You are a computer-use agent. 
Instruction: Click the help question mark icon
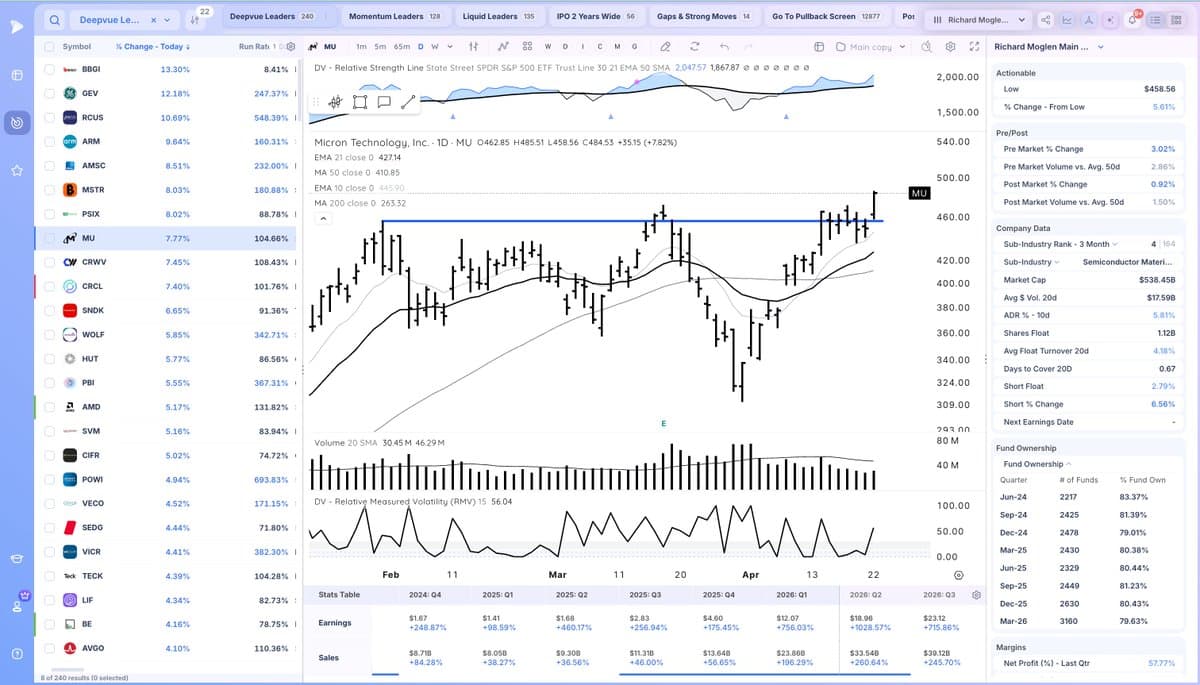pos(17,654)
